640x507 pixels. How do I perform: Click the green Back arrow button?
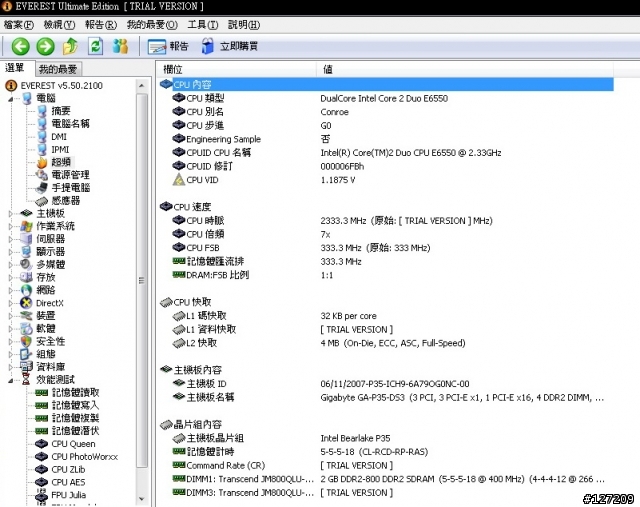coord(20,46)
